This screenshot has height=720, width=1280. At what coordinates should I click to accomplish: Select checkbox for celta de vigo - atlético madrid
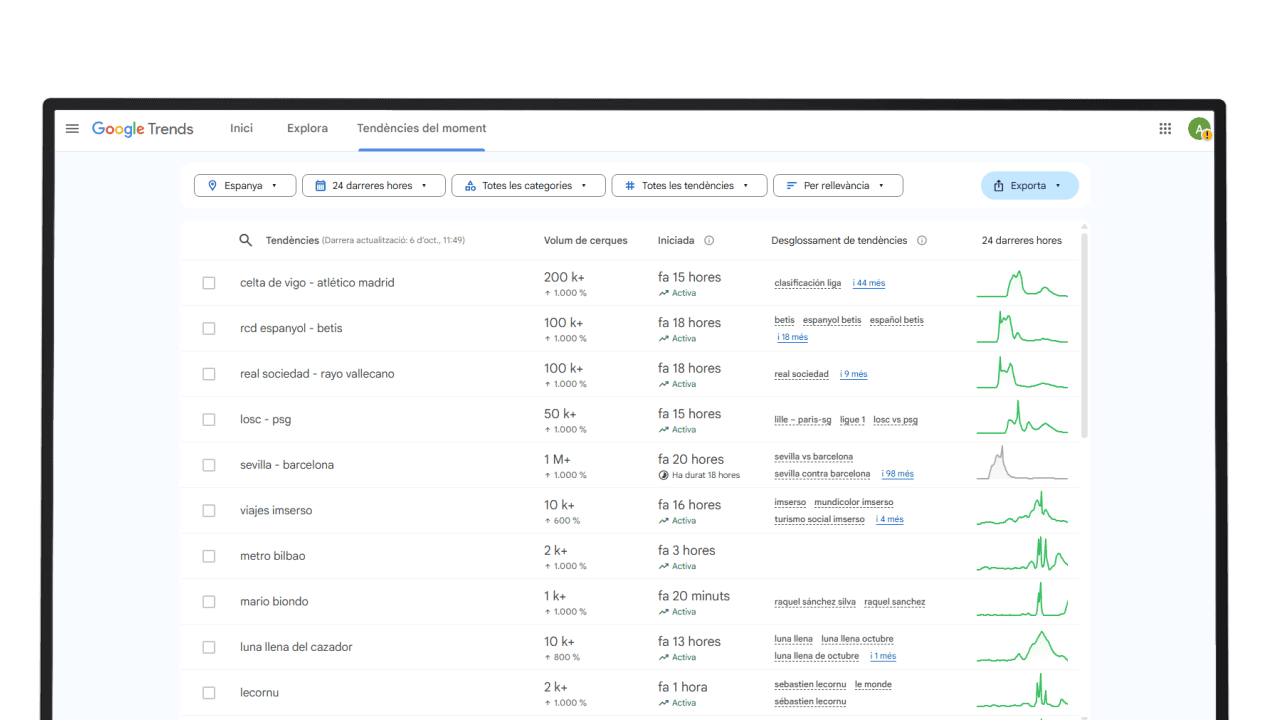pos(209,283)
